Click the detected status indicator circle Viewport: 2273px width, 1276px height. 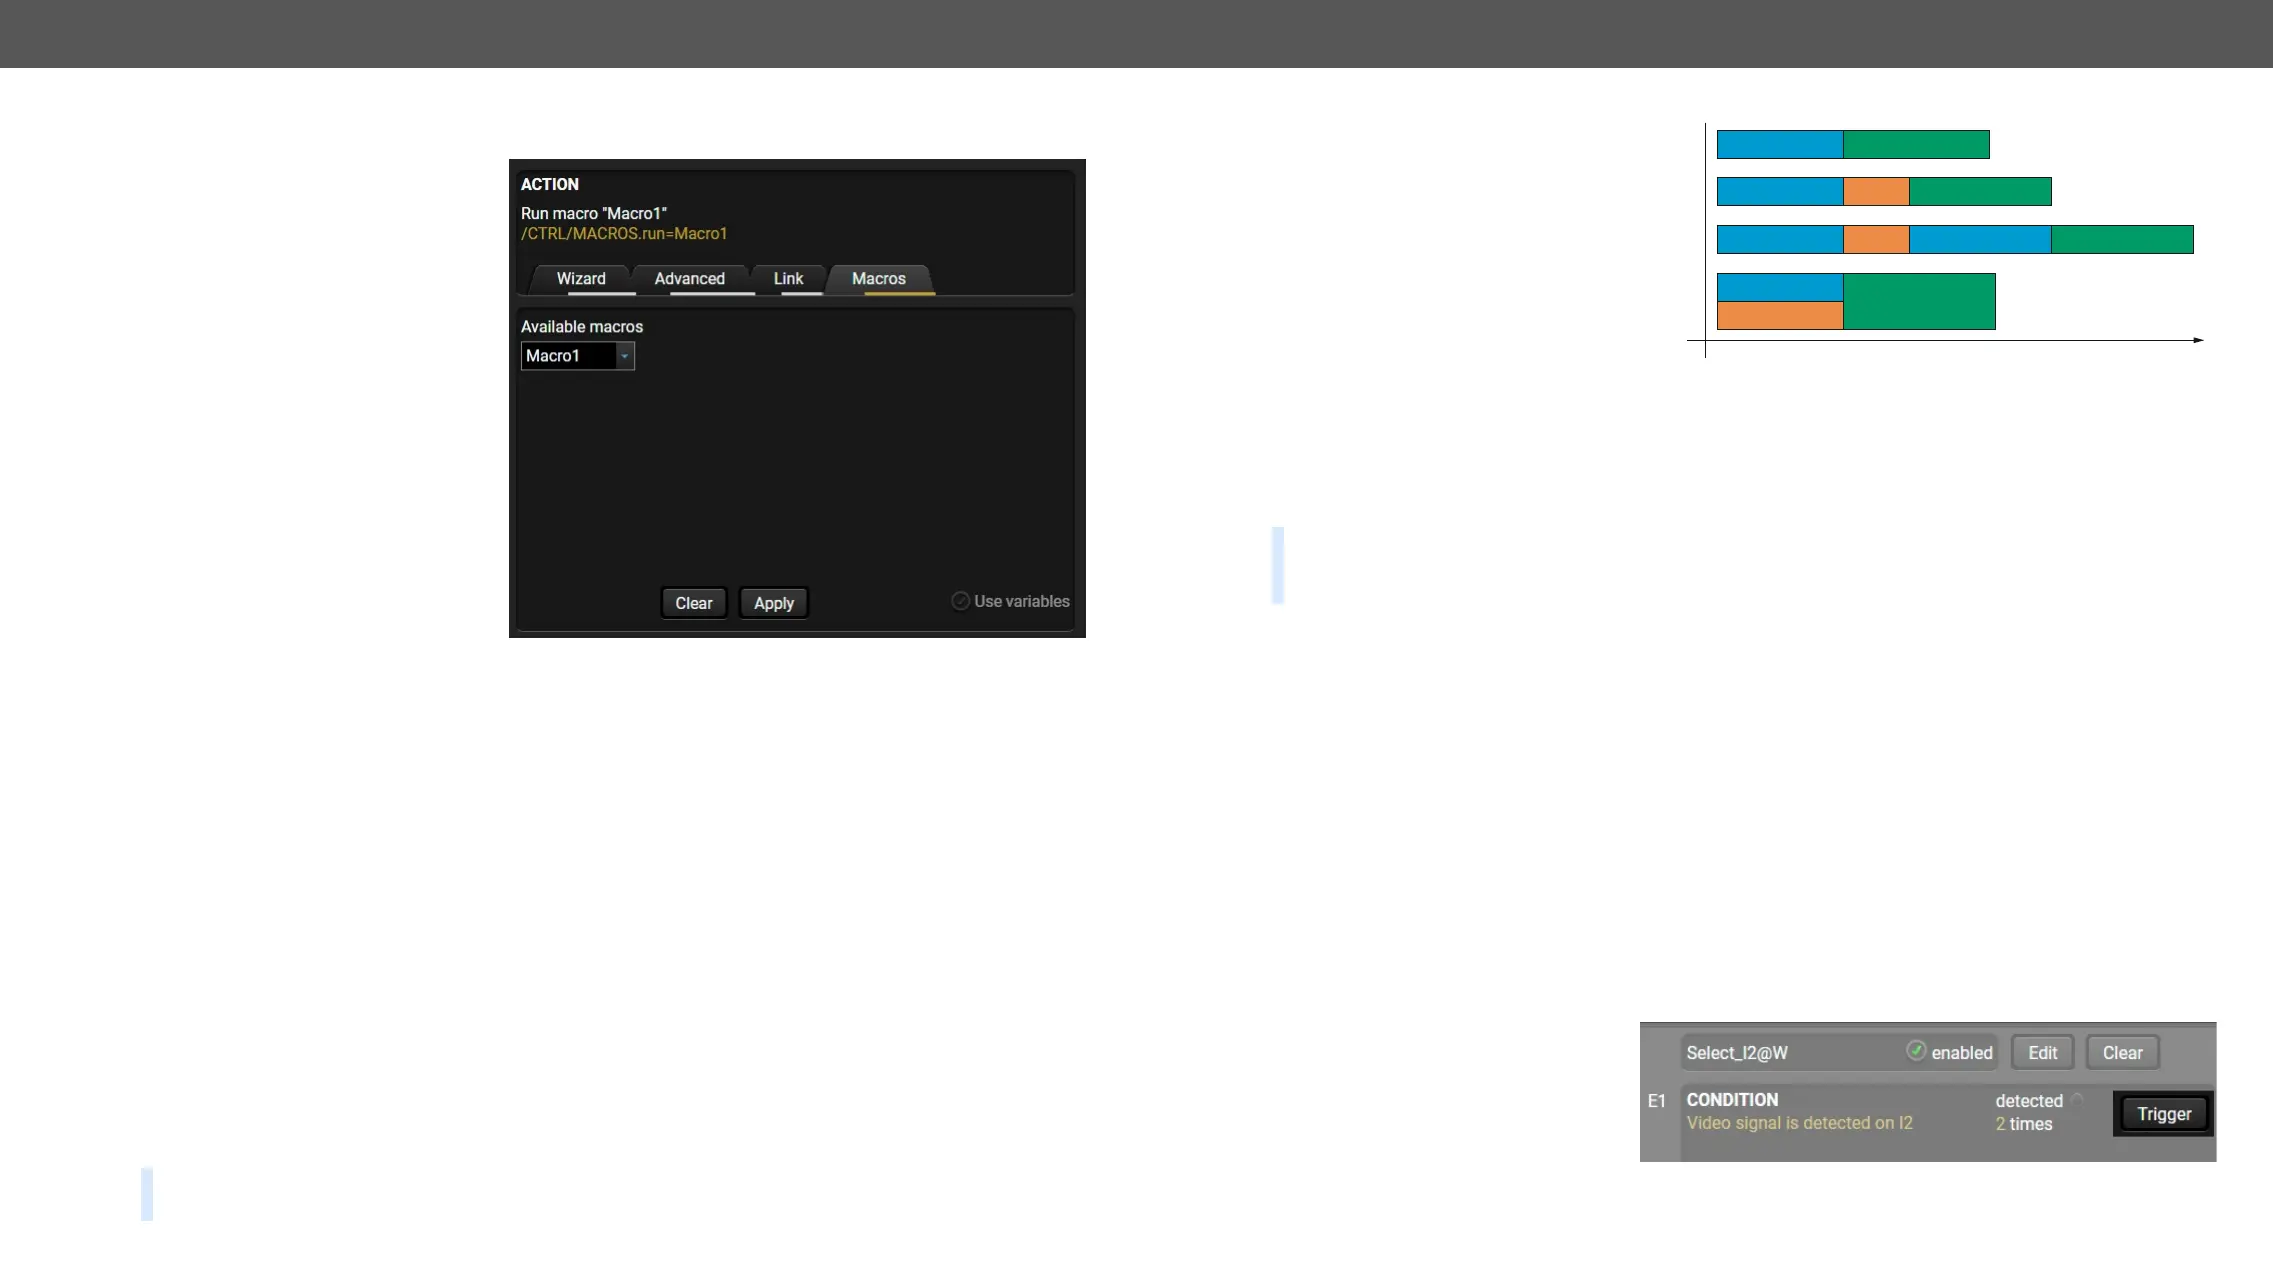[2077, 1099]
